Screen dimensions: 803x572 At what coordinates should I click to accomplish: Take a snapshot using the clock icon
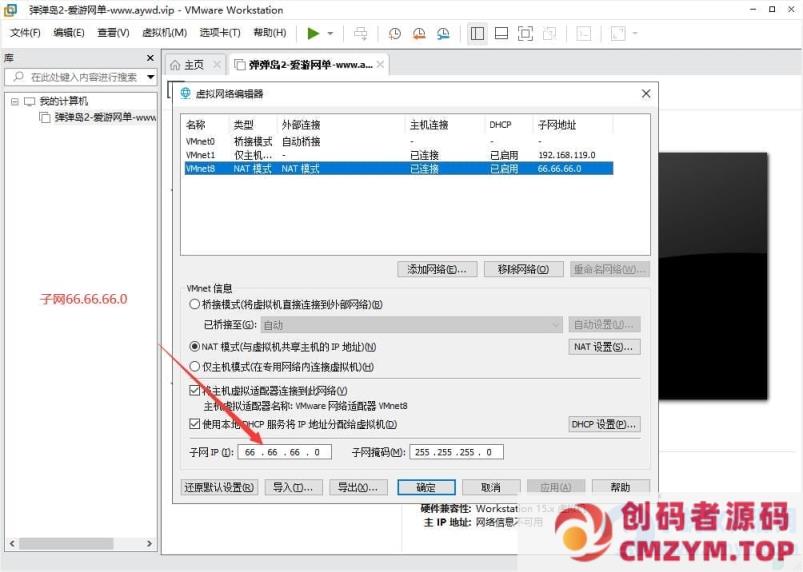(x=394, y=34)
